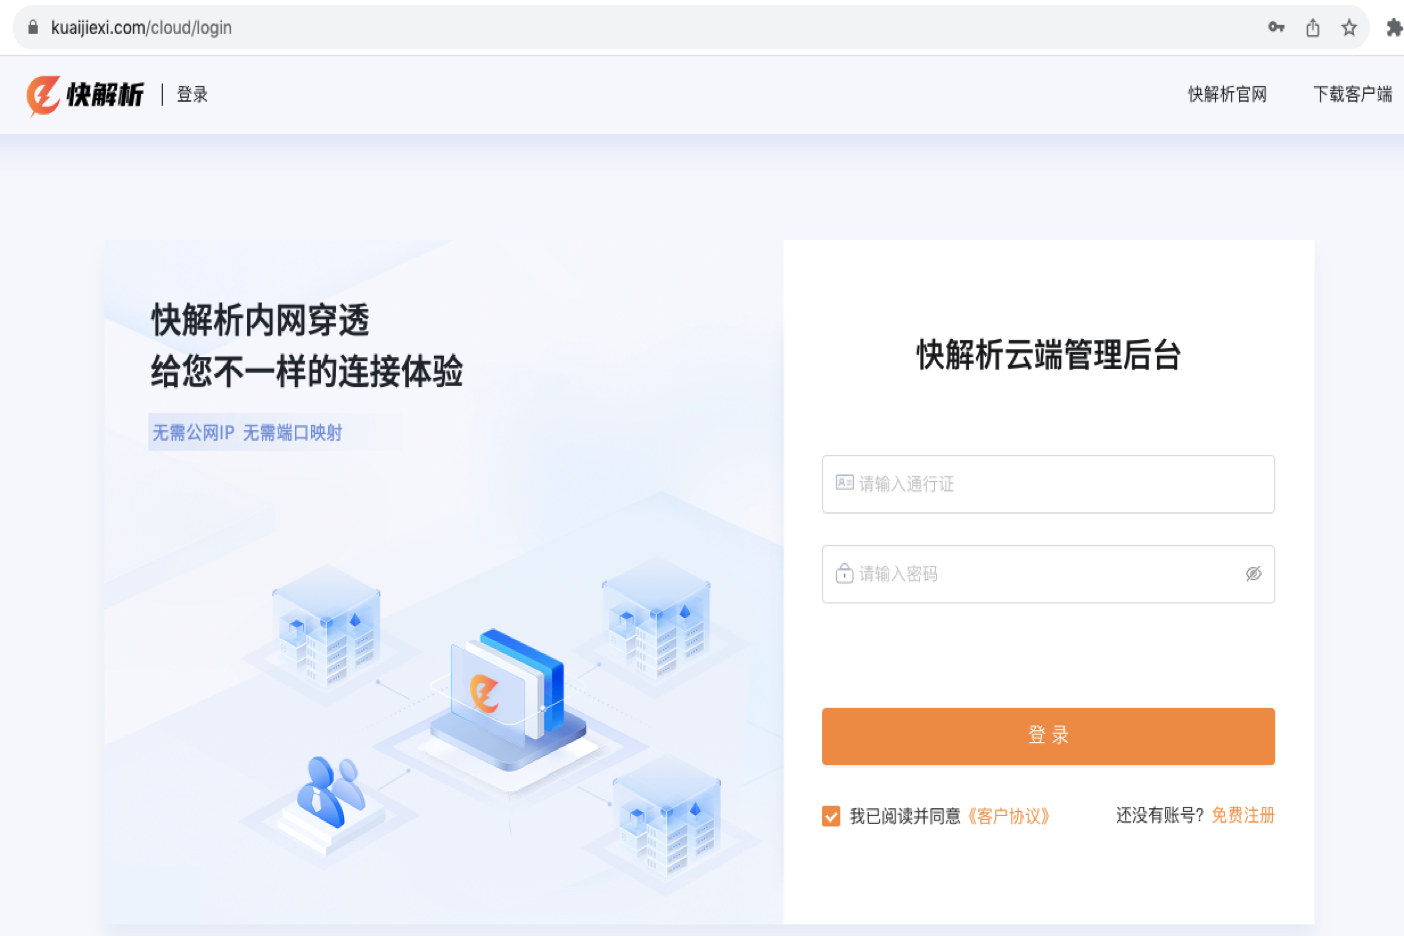Toggle password visibility with the eye icon

click(1253, 573)
